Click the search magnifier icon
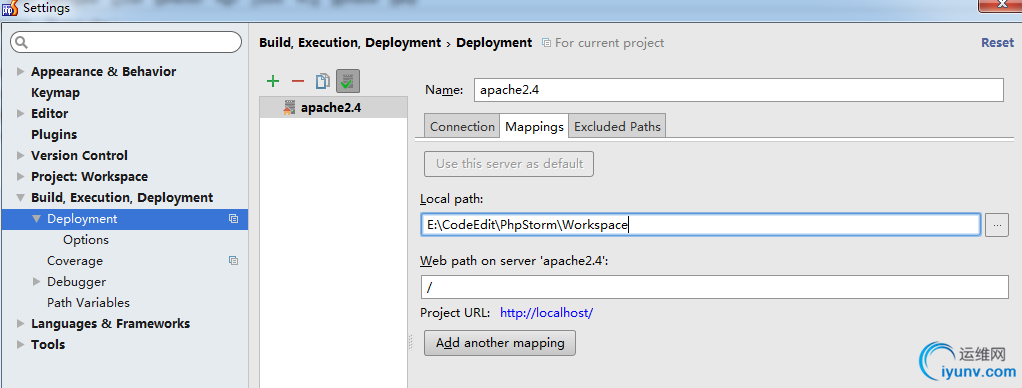The height and width of the screenshot is (388, 1022). click(22, 43)
